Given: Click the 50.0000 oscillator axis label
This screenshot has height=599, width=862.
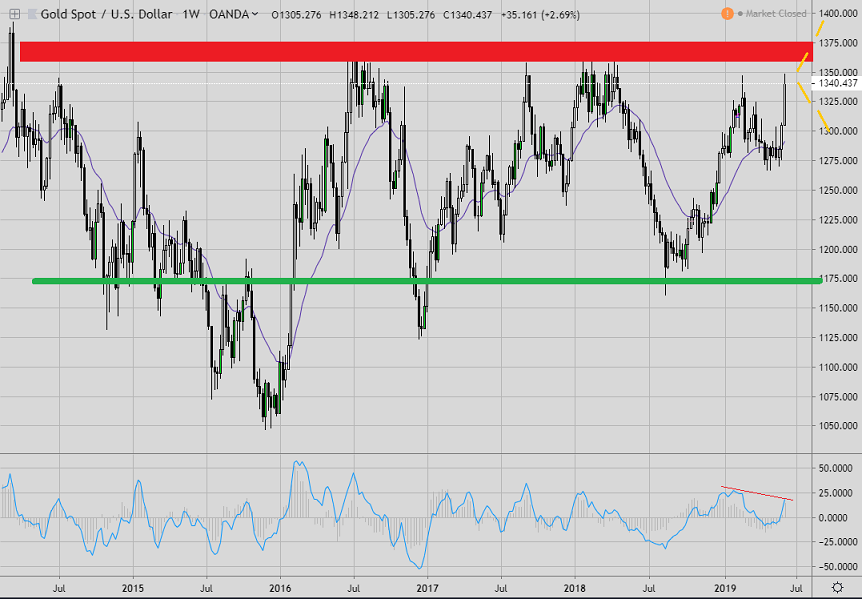Looking at the screenshot, I should (x=836, y=469).
